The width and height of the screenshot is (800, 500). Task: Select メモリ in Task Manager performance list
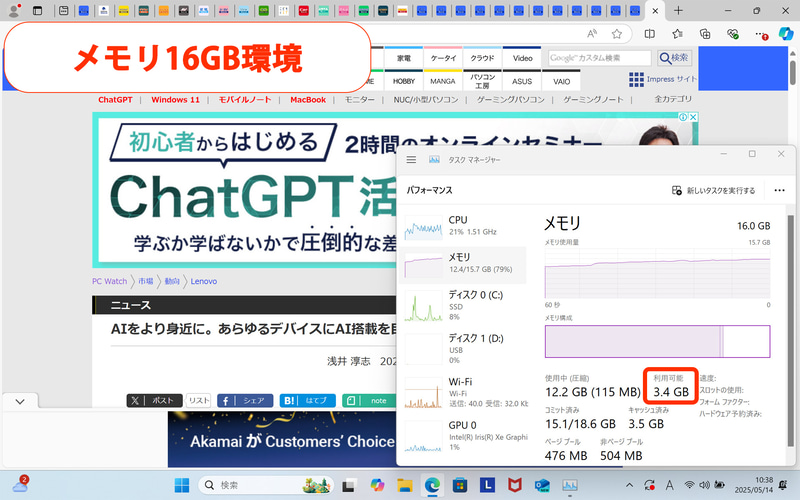pos(463,263)
